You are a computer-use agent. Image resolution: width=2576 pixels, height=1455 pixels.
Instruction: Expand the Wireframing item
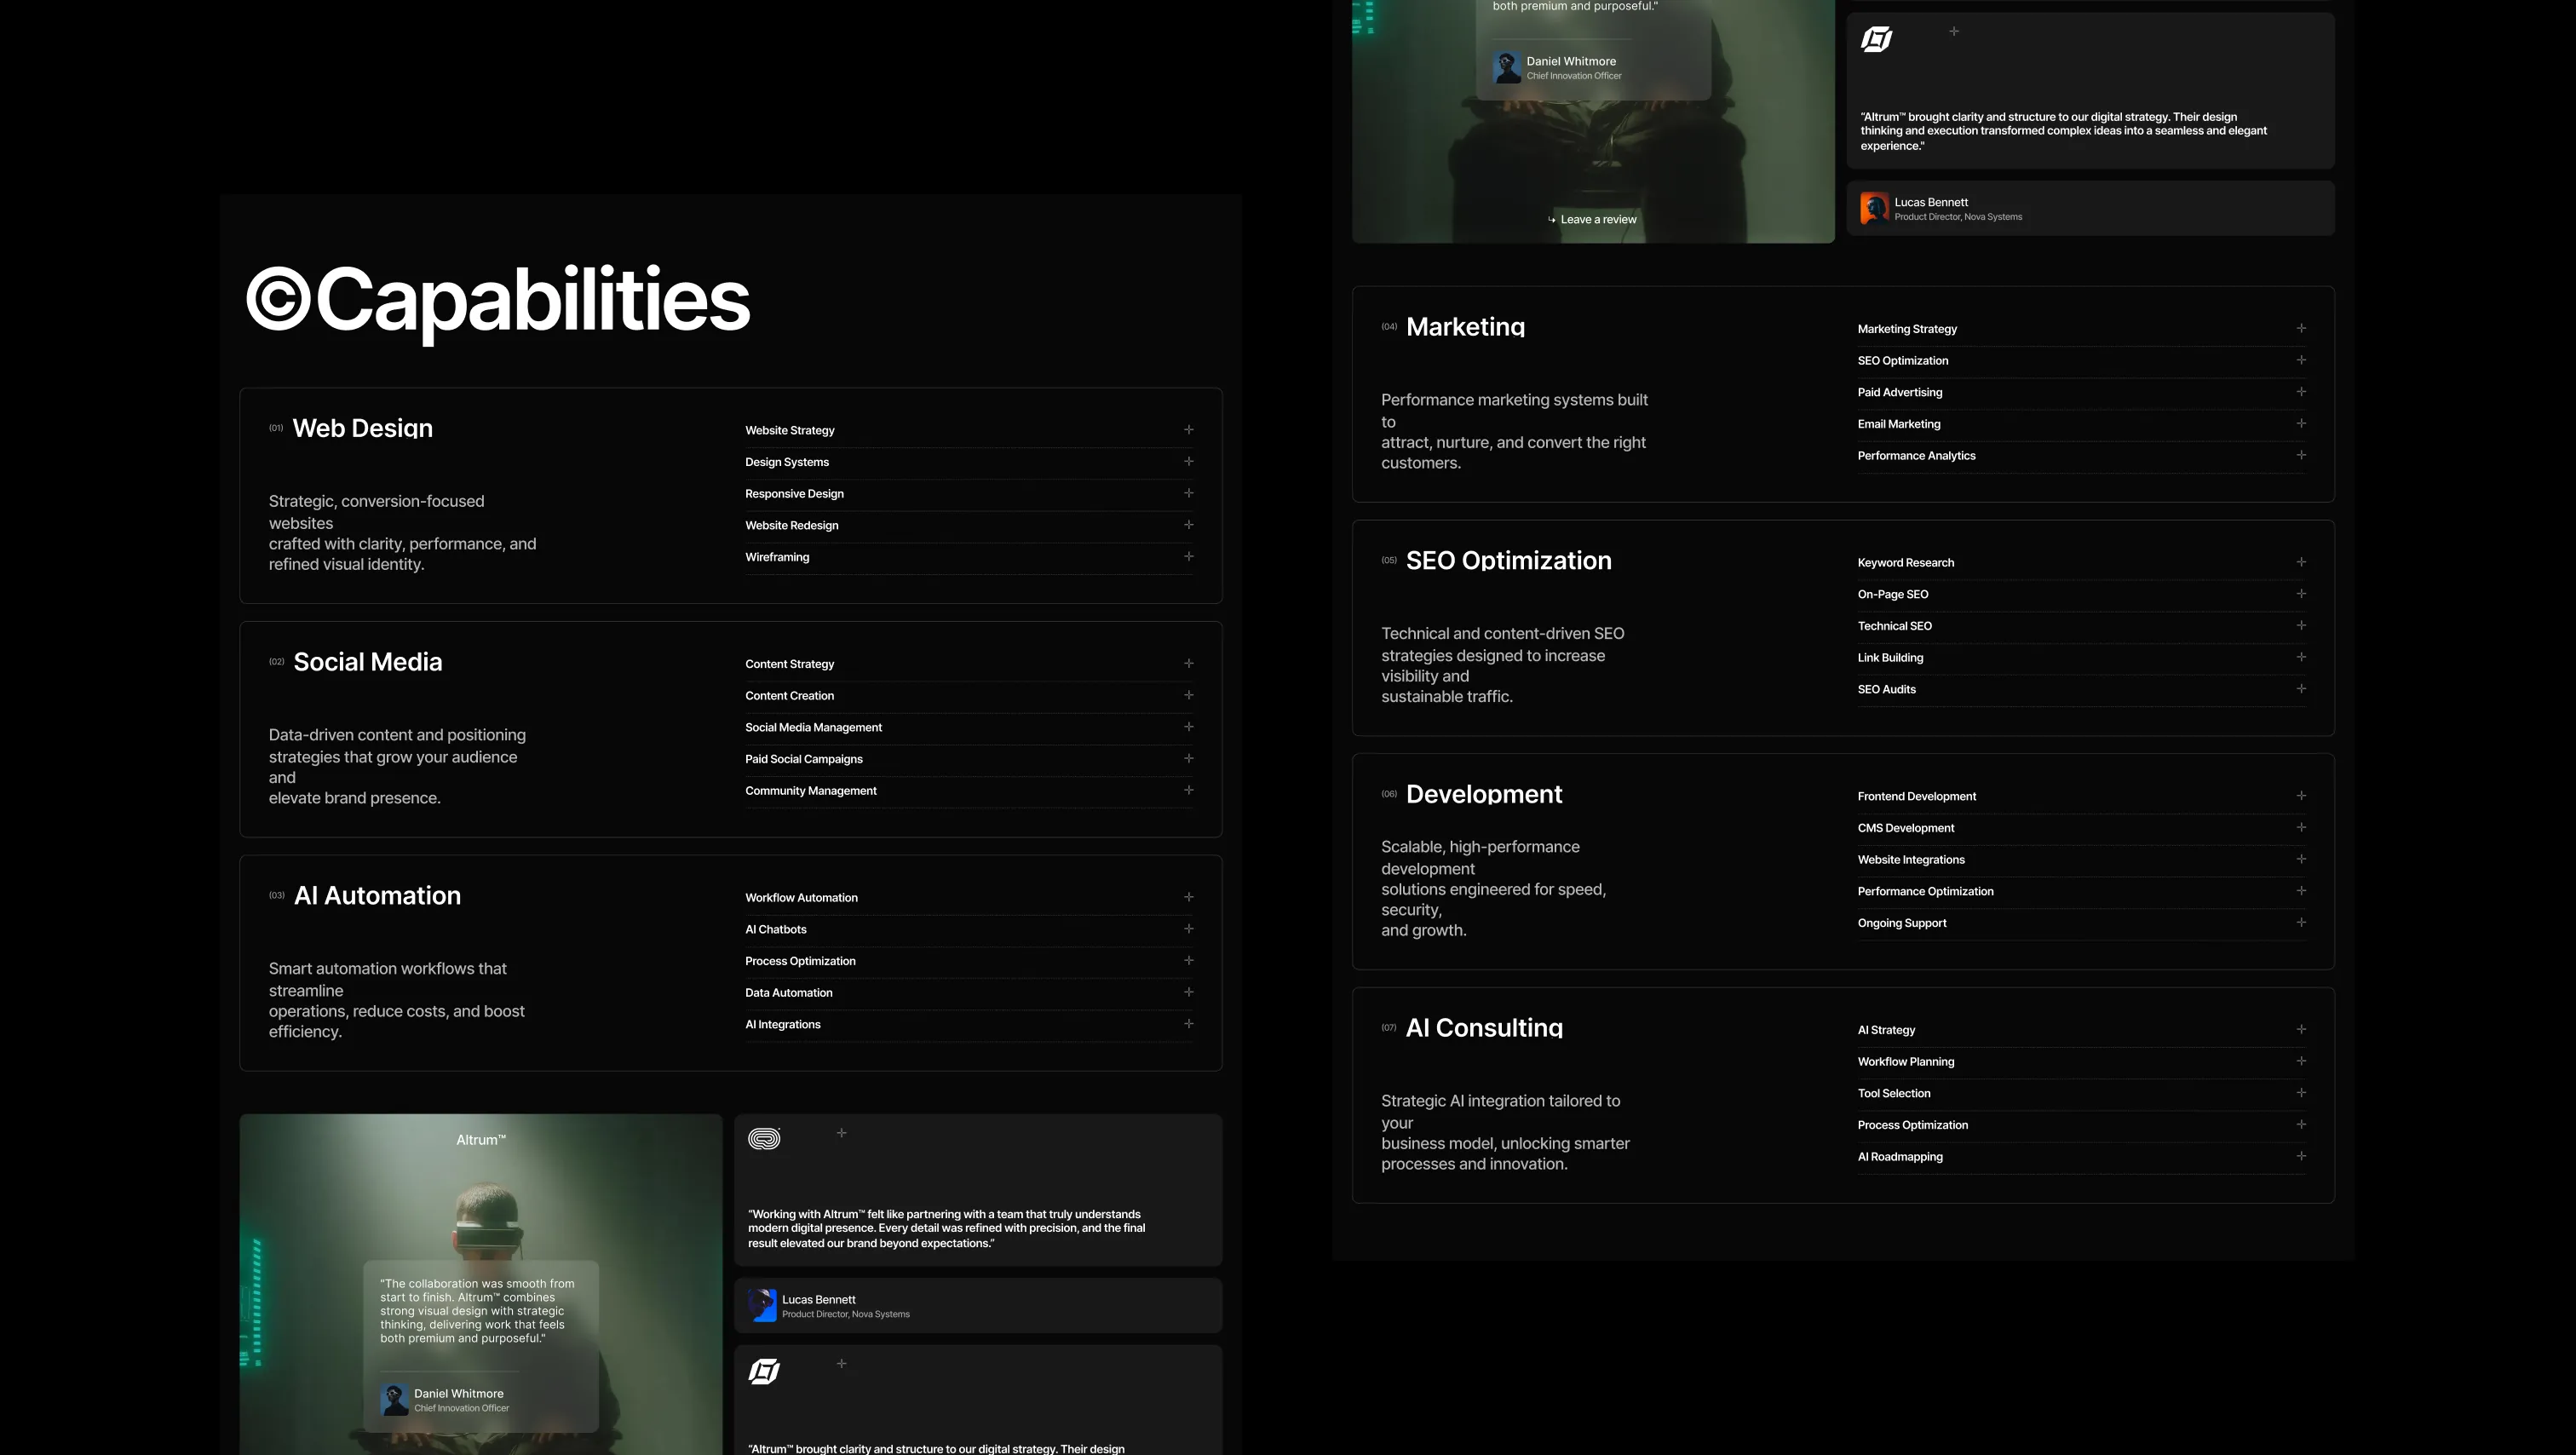point(968,557)
